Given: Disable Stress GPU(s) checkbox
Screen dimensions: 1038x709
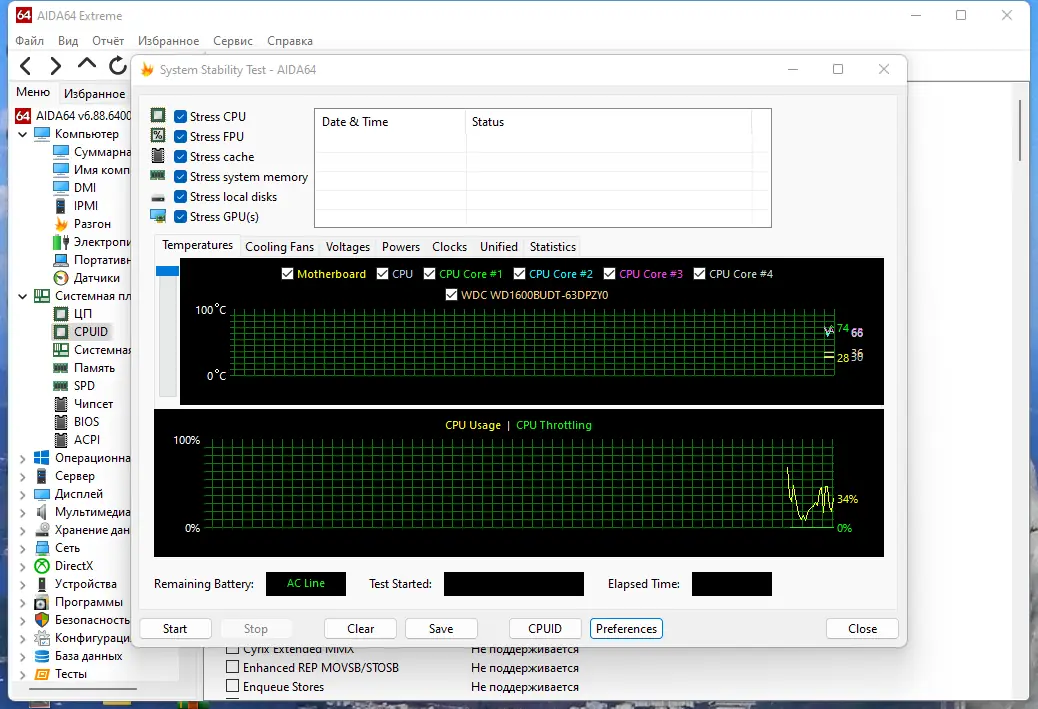Looking at the screenshot, I should click(180, 216).
